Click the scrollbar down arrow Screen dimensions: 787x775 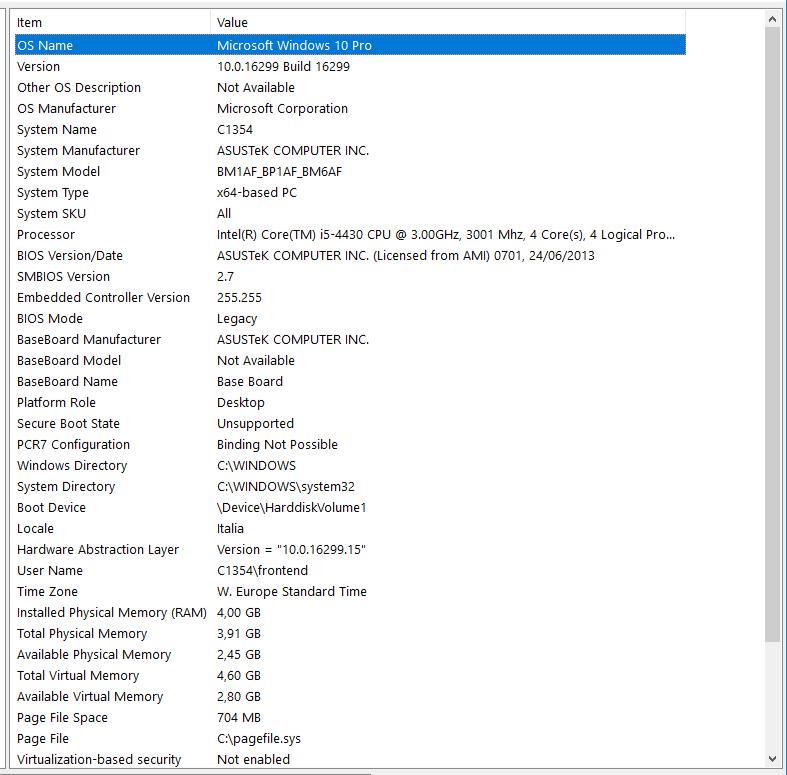[x=772, y=759]
